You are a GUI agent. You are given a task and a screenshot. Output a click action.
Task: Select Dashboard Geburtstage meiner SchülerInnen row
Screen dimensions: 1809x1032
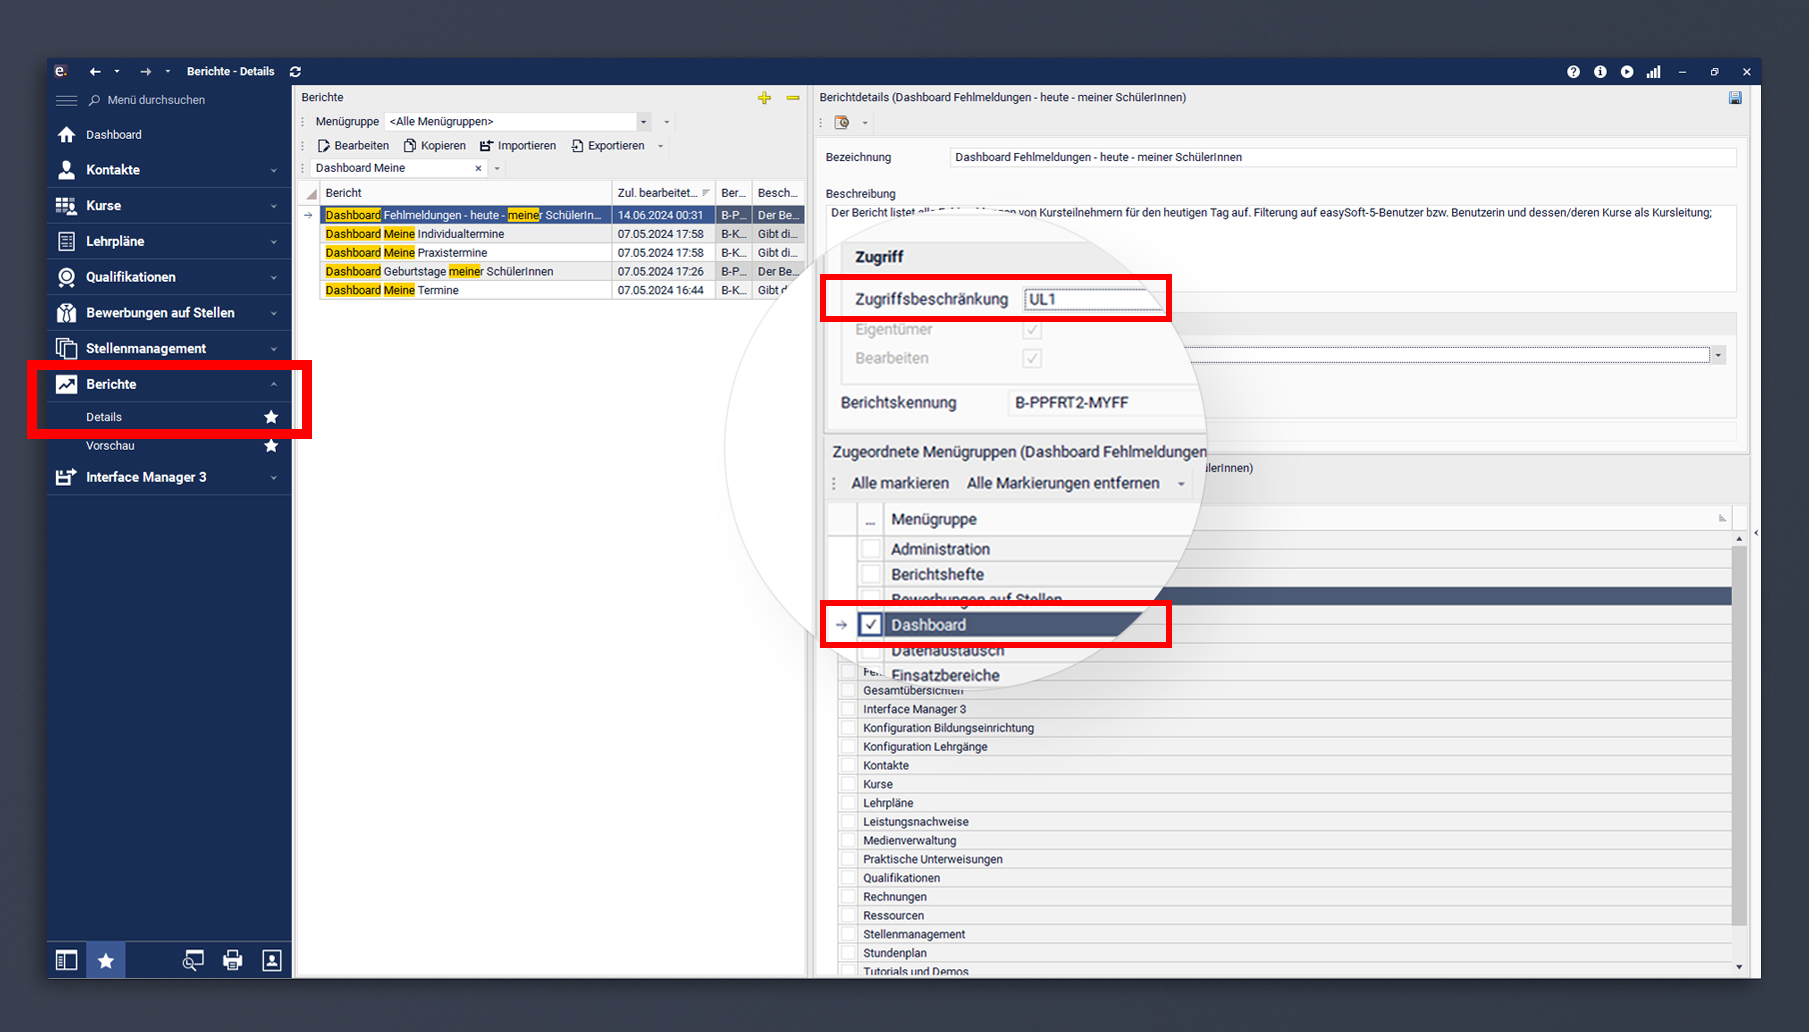coord(561,272)
